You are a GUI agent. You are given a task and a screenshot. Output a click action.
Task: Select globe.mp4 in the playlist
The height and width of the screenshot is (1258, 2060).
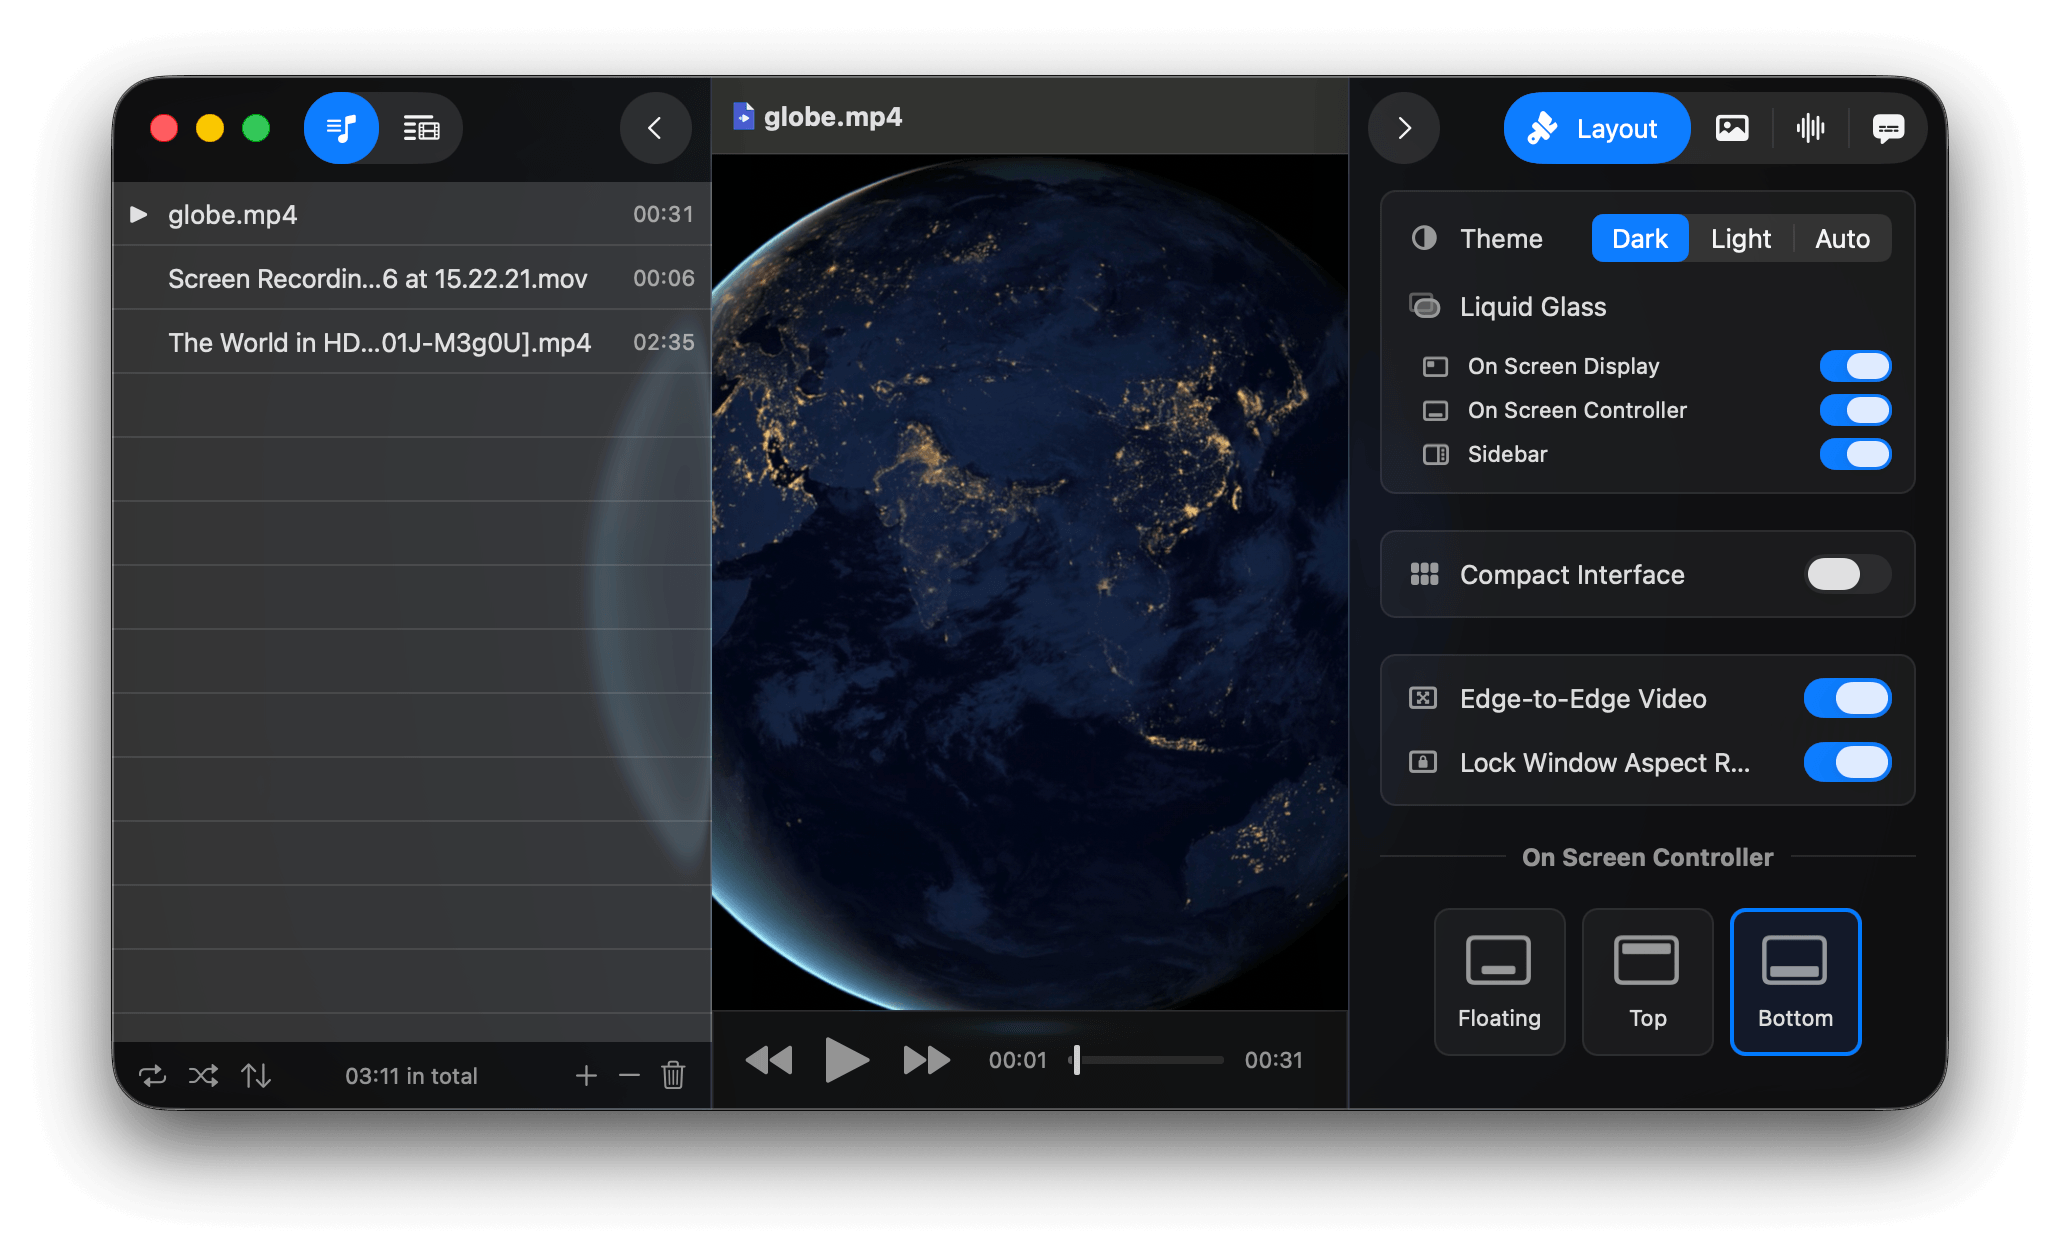tap(412, 214)
